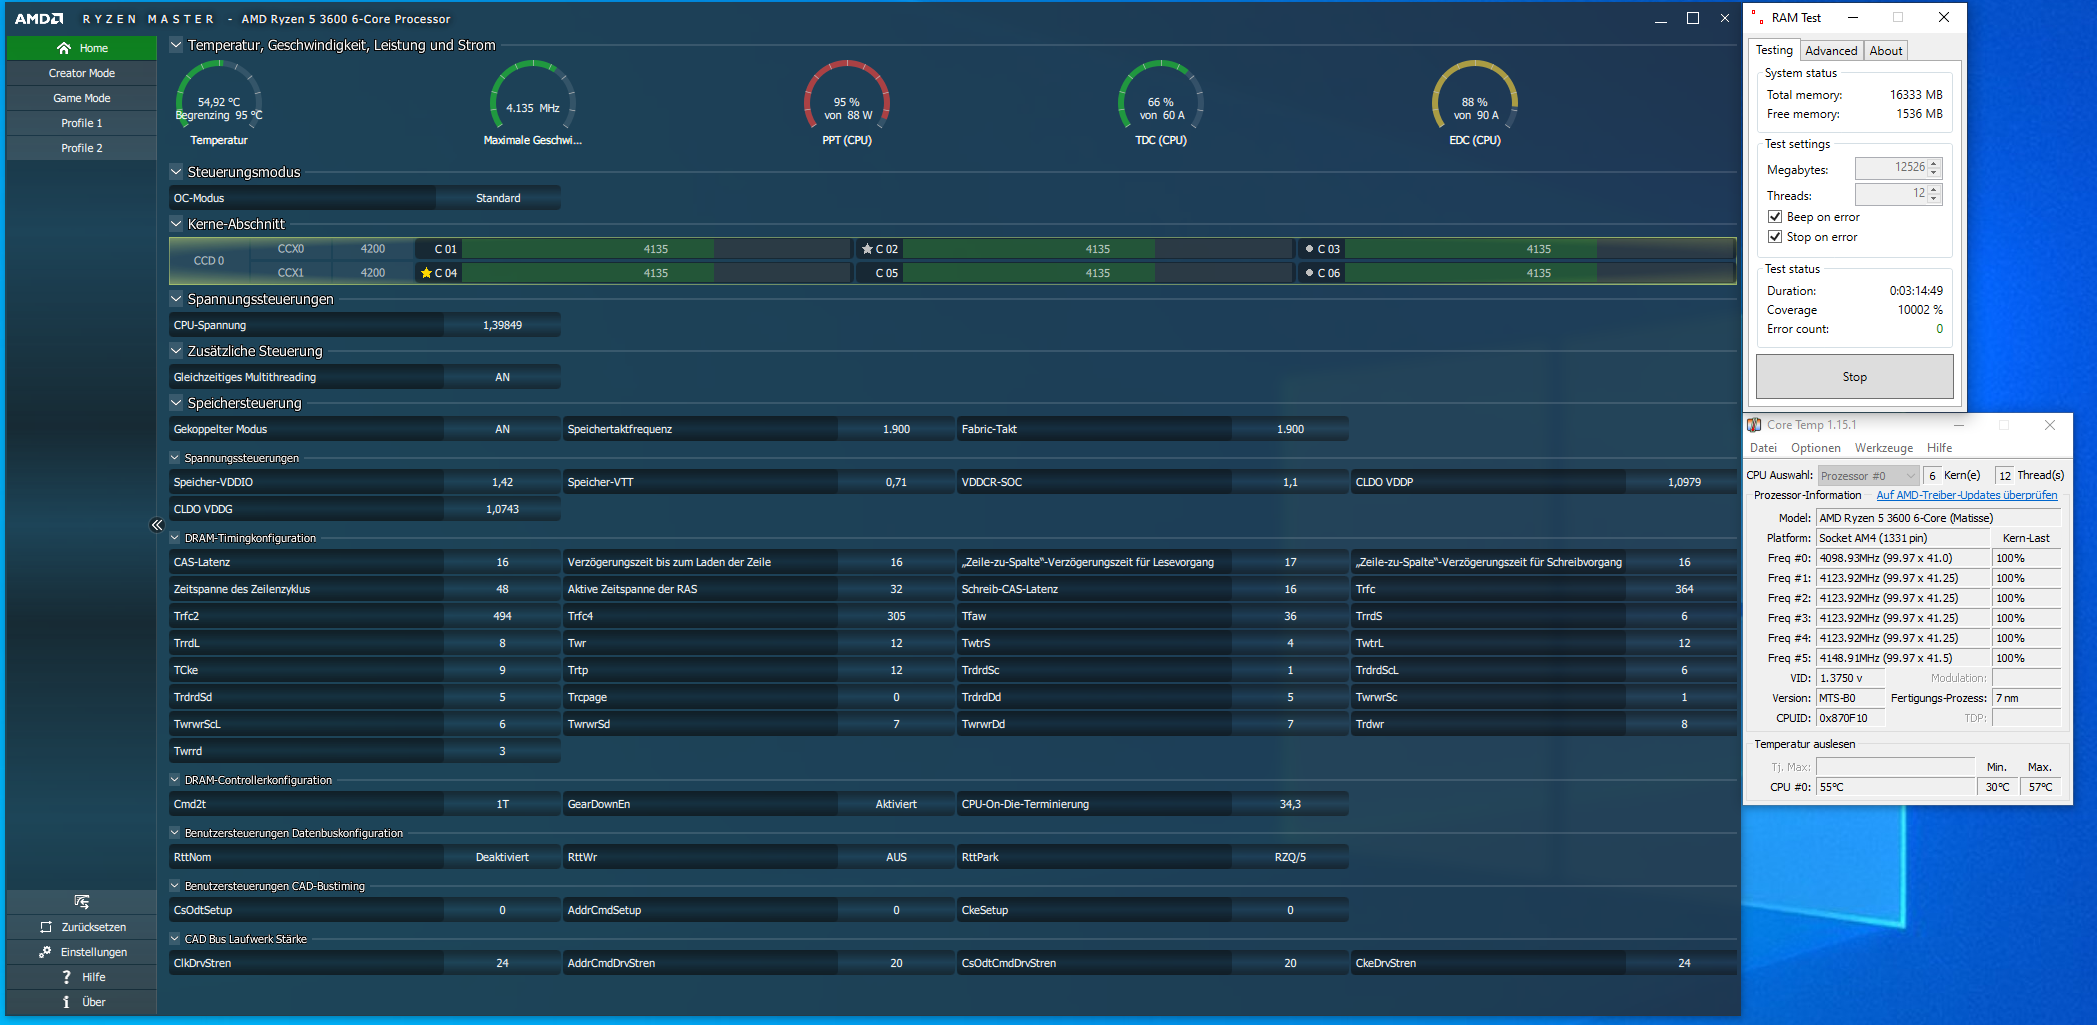The image size is (2097, 1025).
Task: Click the dot marker on core C 03
Action: pyautogui.click(x=1309, y=249)
